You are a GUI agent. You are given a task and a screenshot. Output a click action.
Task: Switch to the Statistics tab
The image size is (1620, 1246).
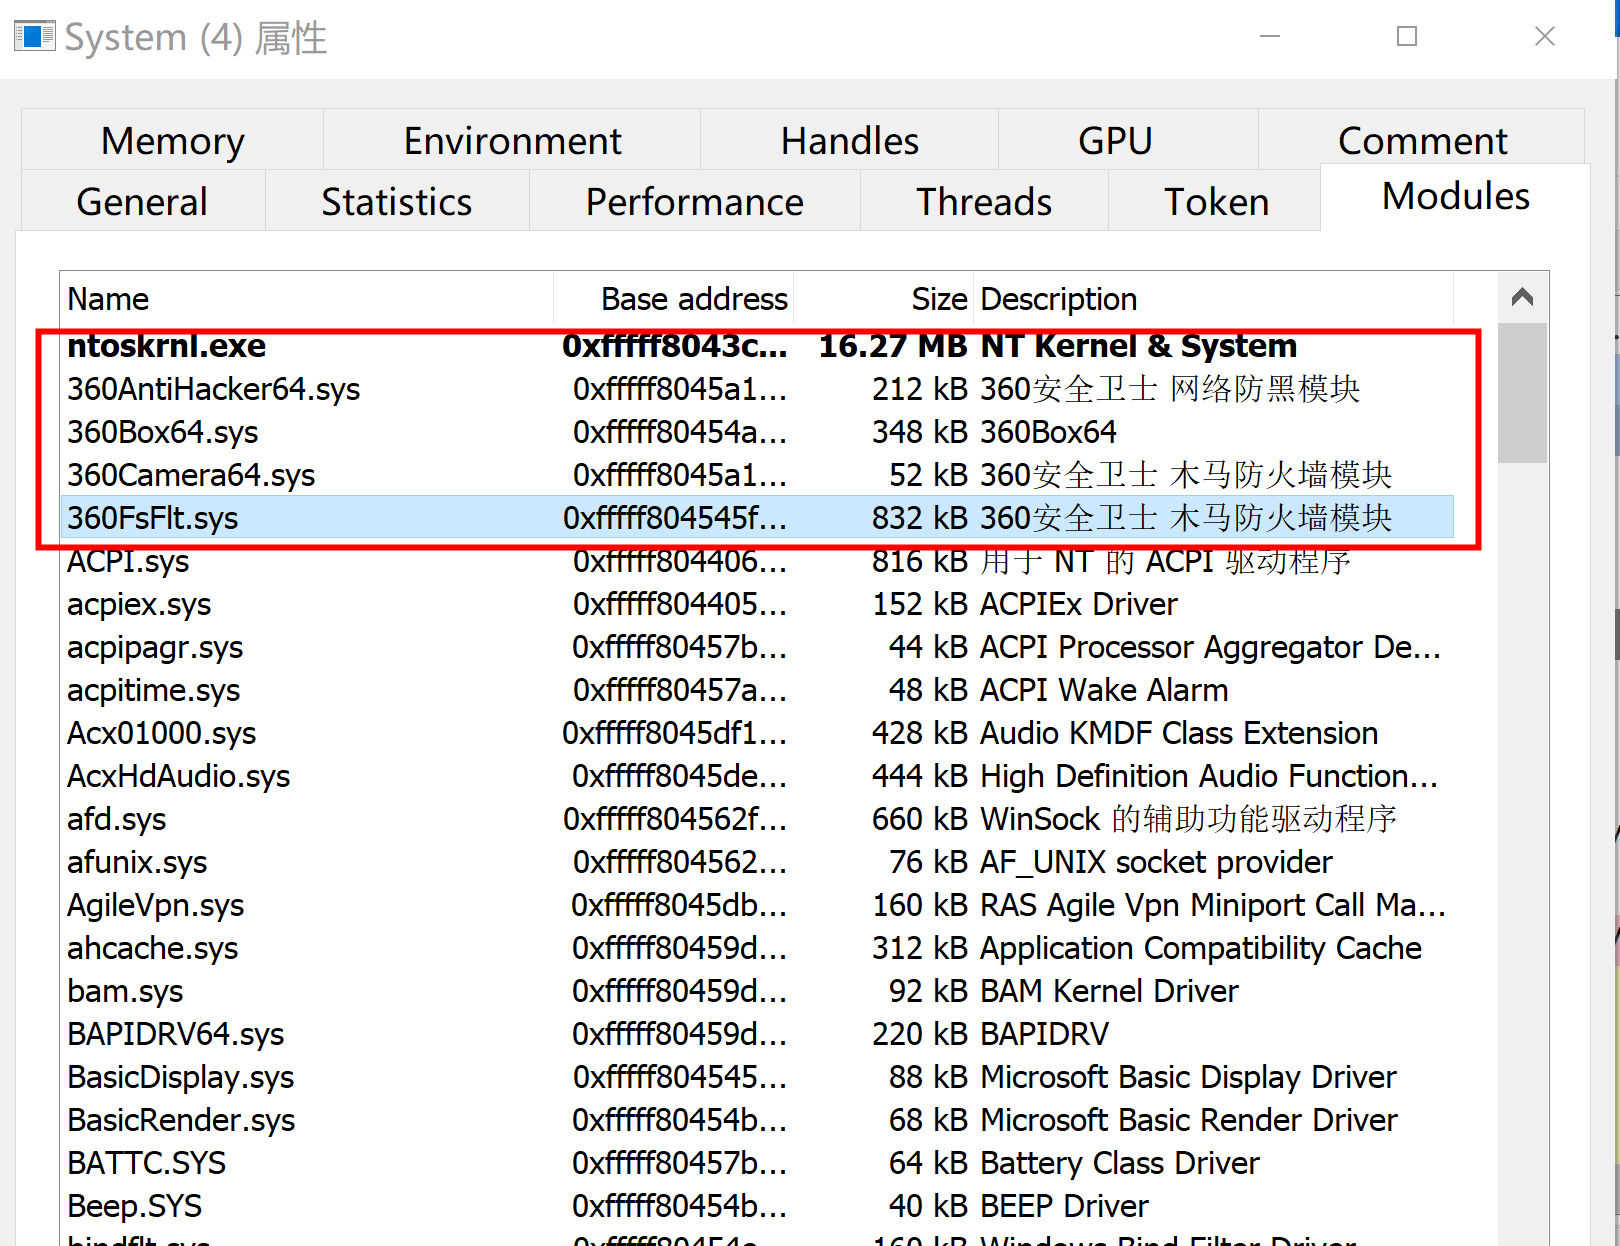point(396,201)
